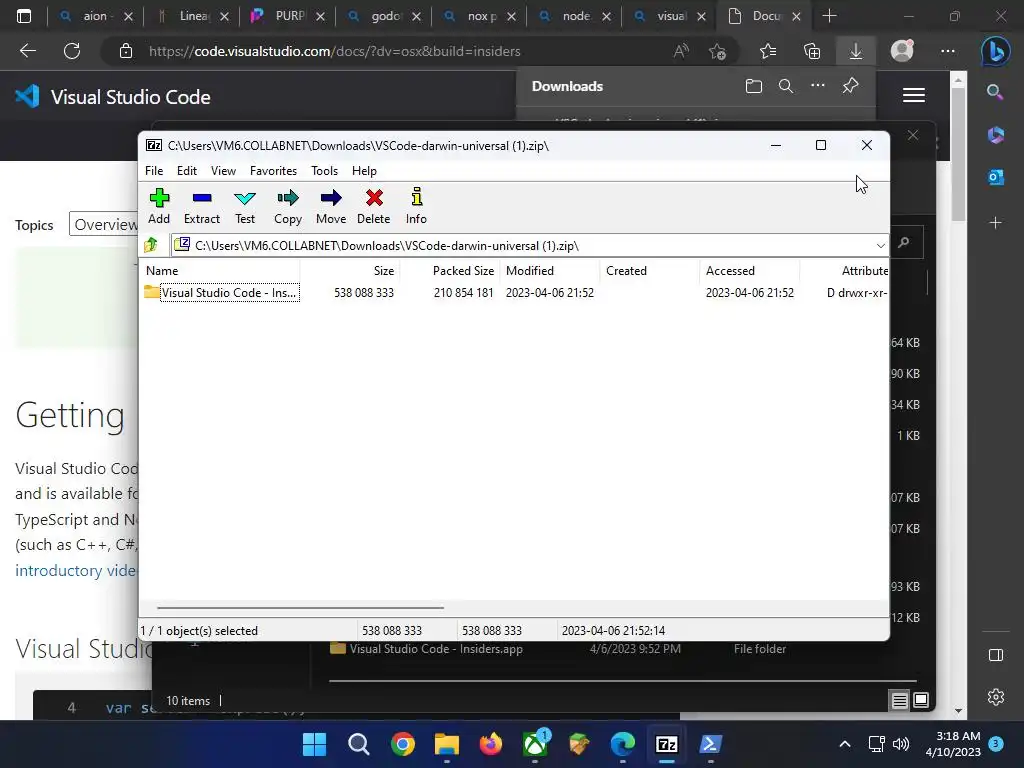
Task: Open the Favorites menu in 7-Zip
Action: 273,170
